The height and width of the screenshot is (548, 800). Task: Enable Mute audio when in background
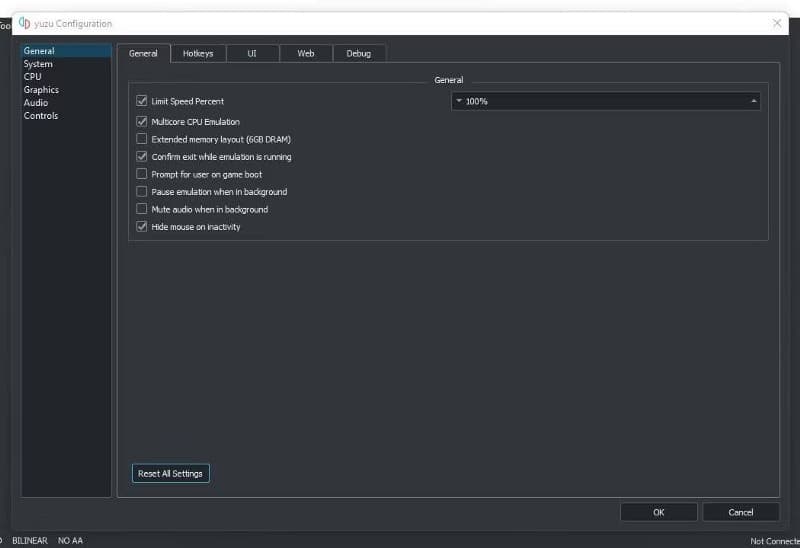click(x=141, y=209)
